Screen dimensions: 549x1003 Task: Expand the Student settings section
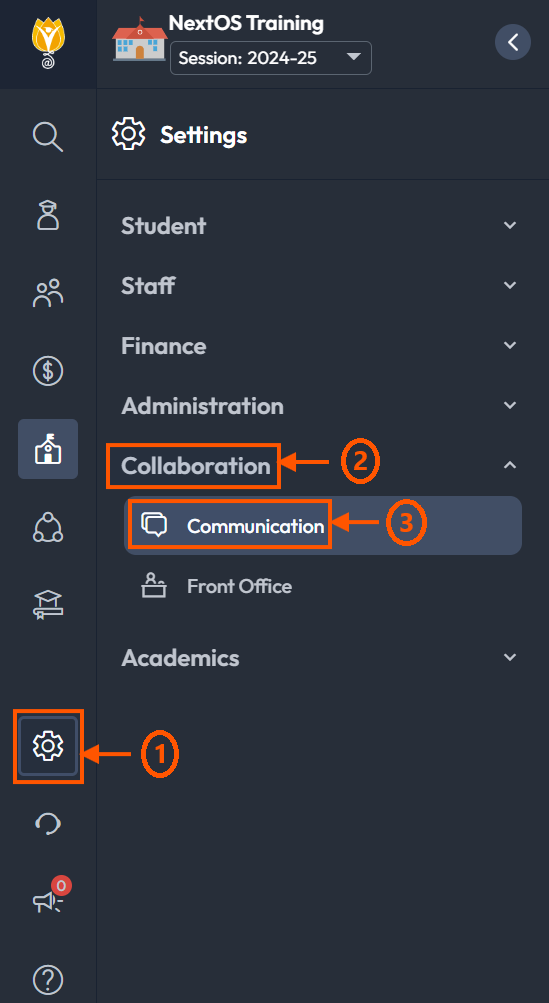319,226
